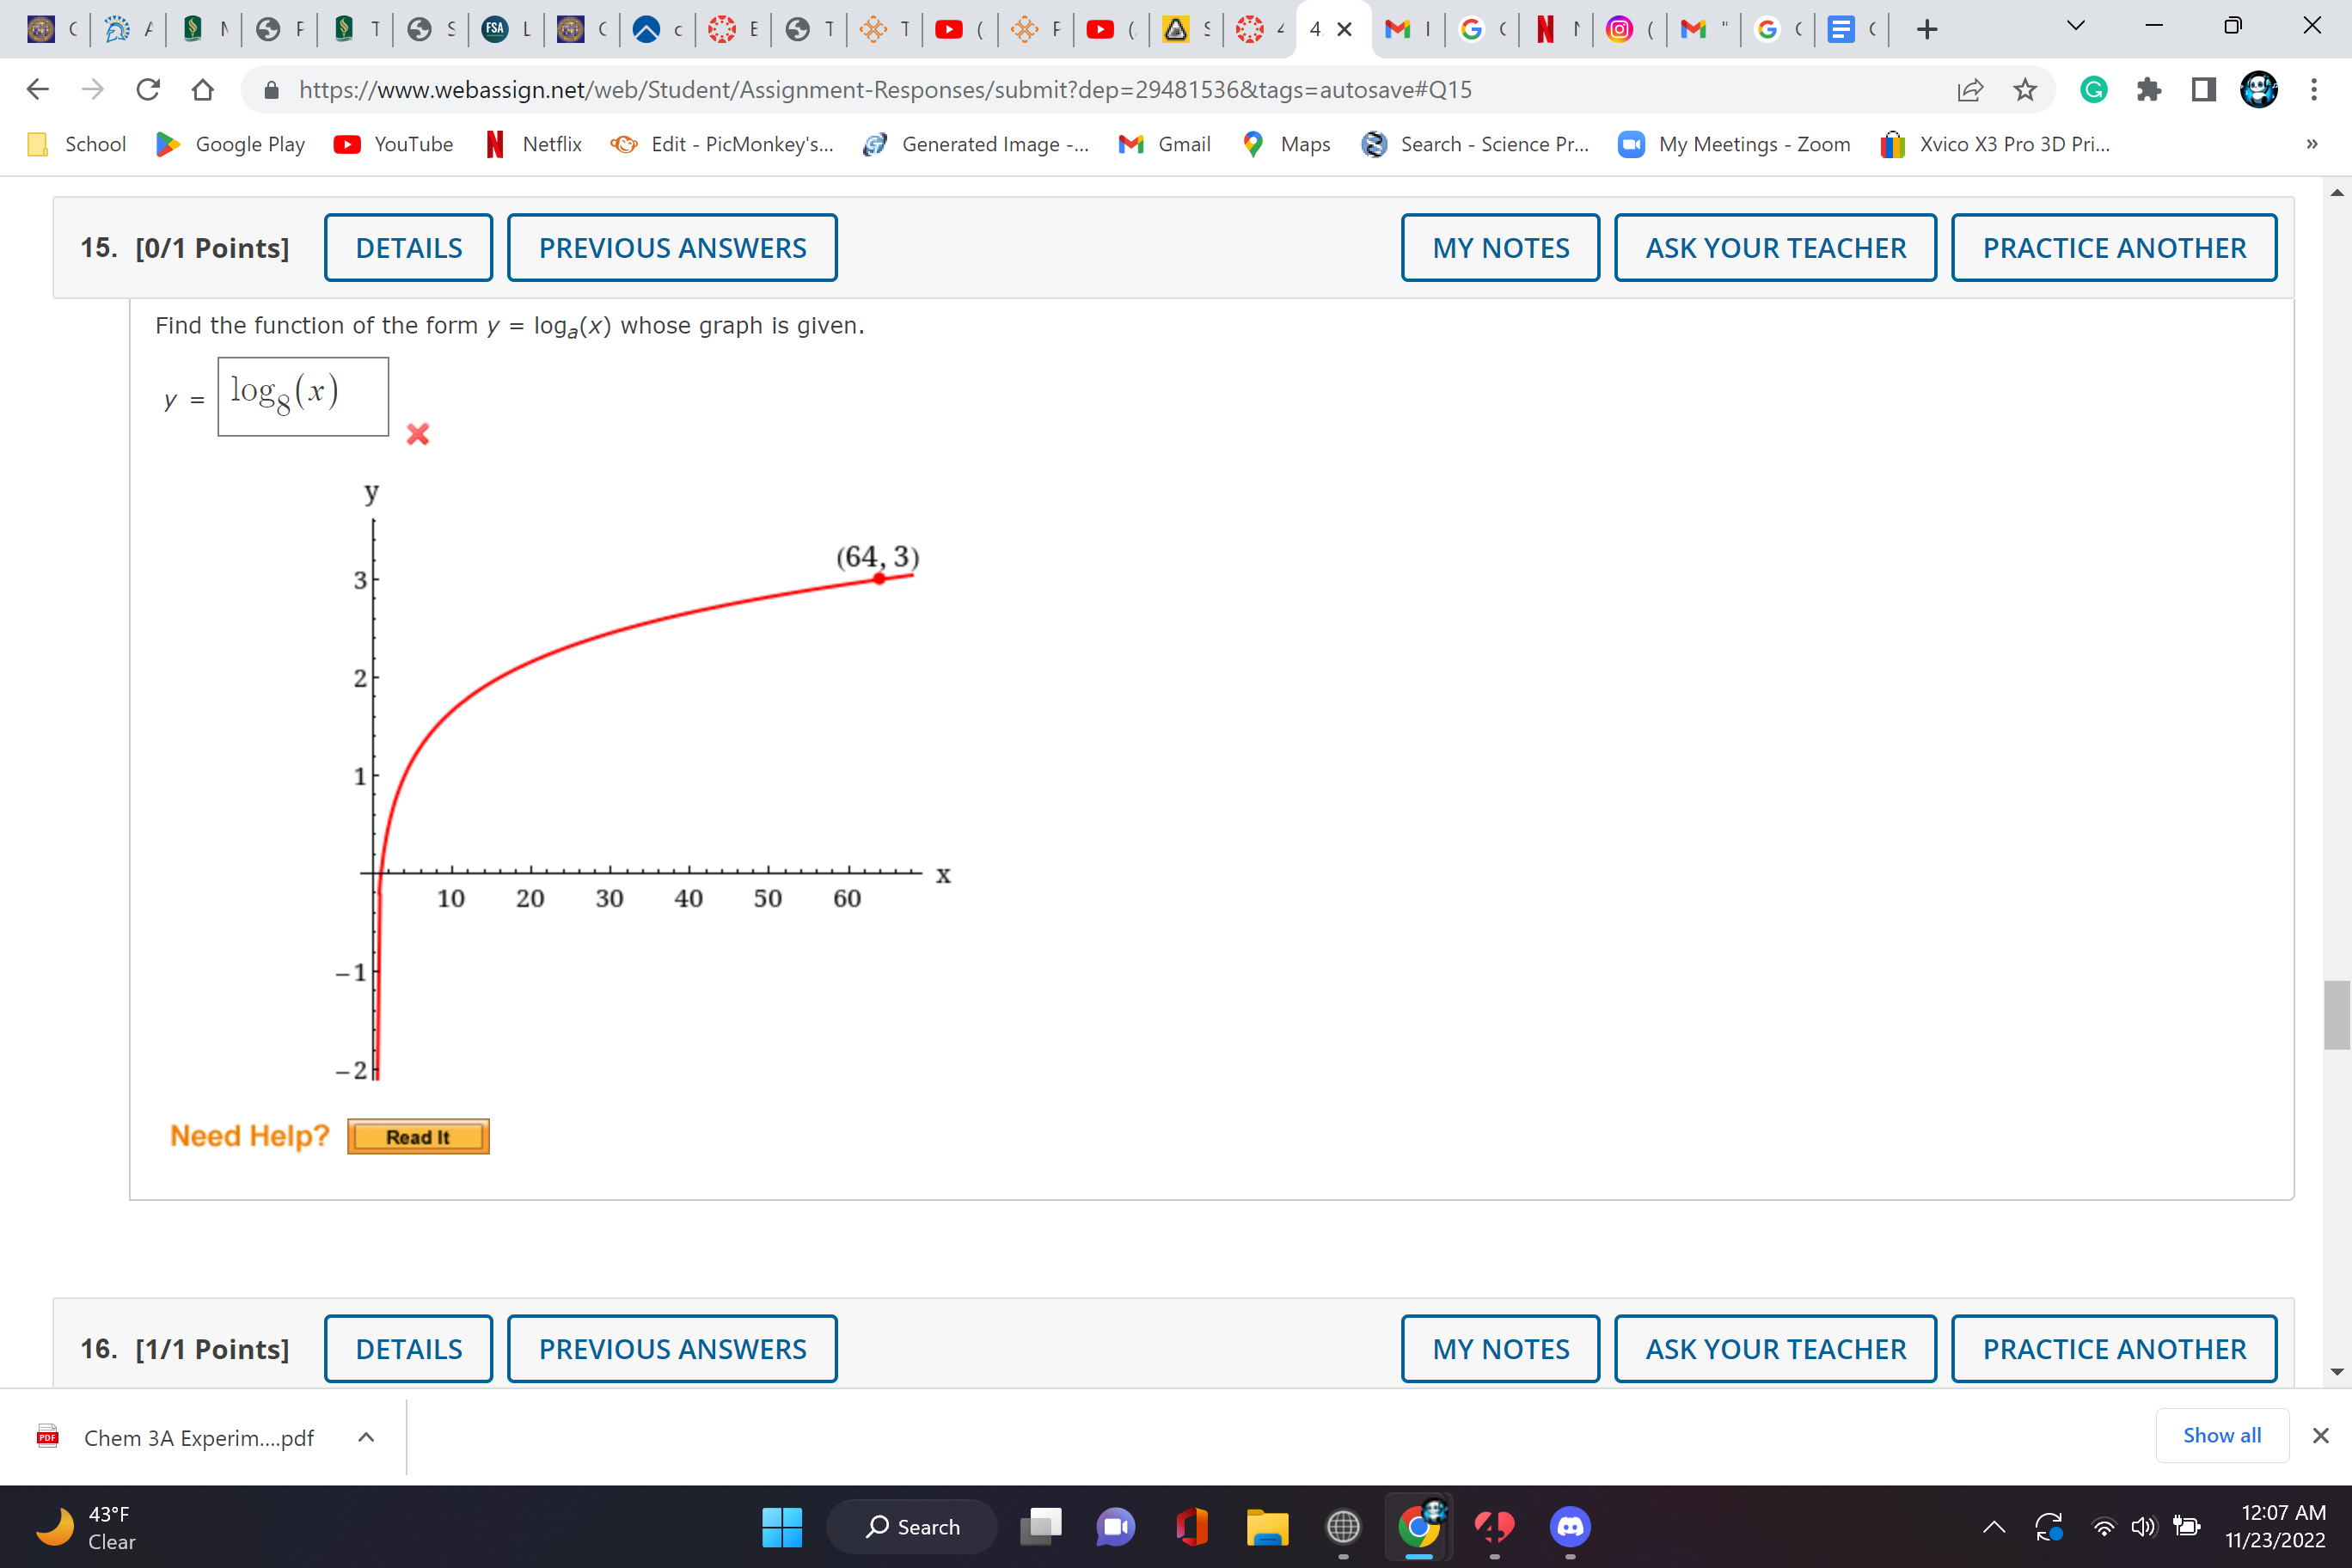Toggle the browser side panel icon
2352x1568 pixels.
point(2203,90)
